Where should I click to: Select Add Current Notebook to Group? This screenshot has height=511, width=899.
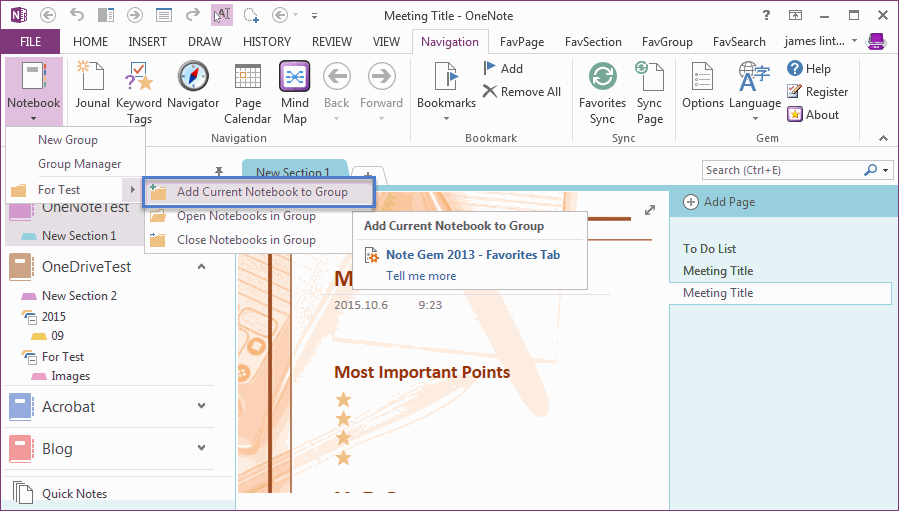pyautogui.click(x=259, y=192)
